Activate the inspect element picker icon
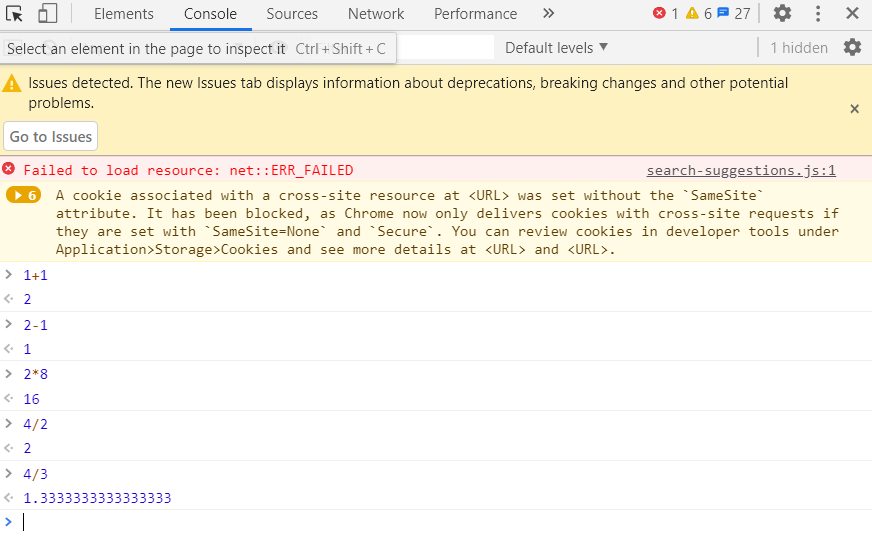Screen dimensions: 872x547 pyautogui.click(x=14, y=13)
